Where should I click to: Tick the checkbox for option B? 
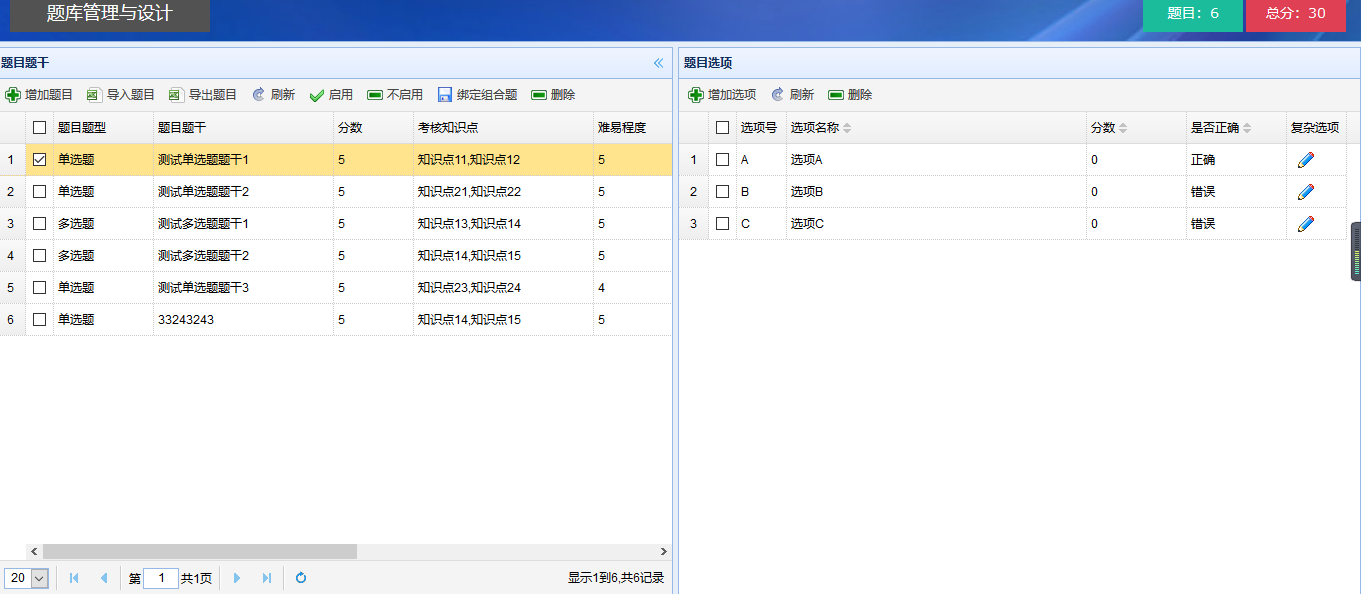(x=722, y=192)
